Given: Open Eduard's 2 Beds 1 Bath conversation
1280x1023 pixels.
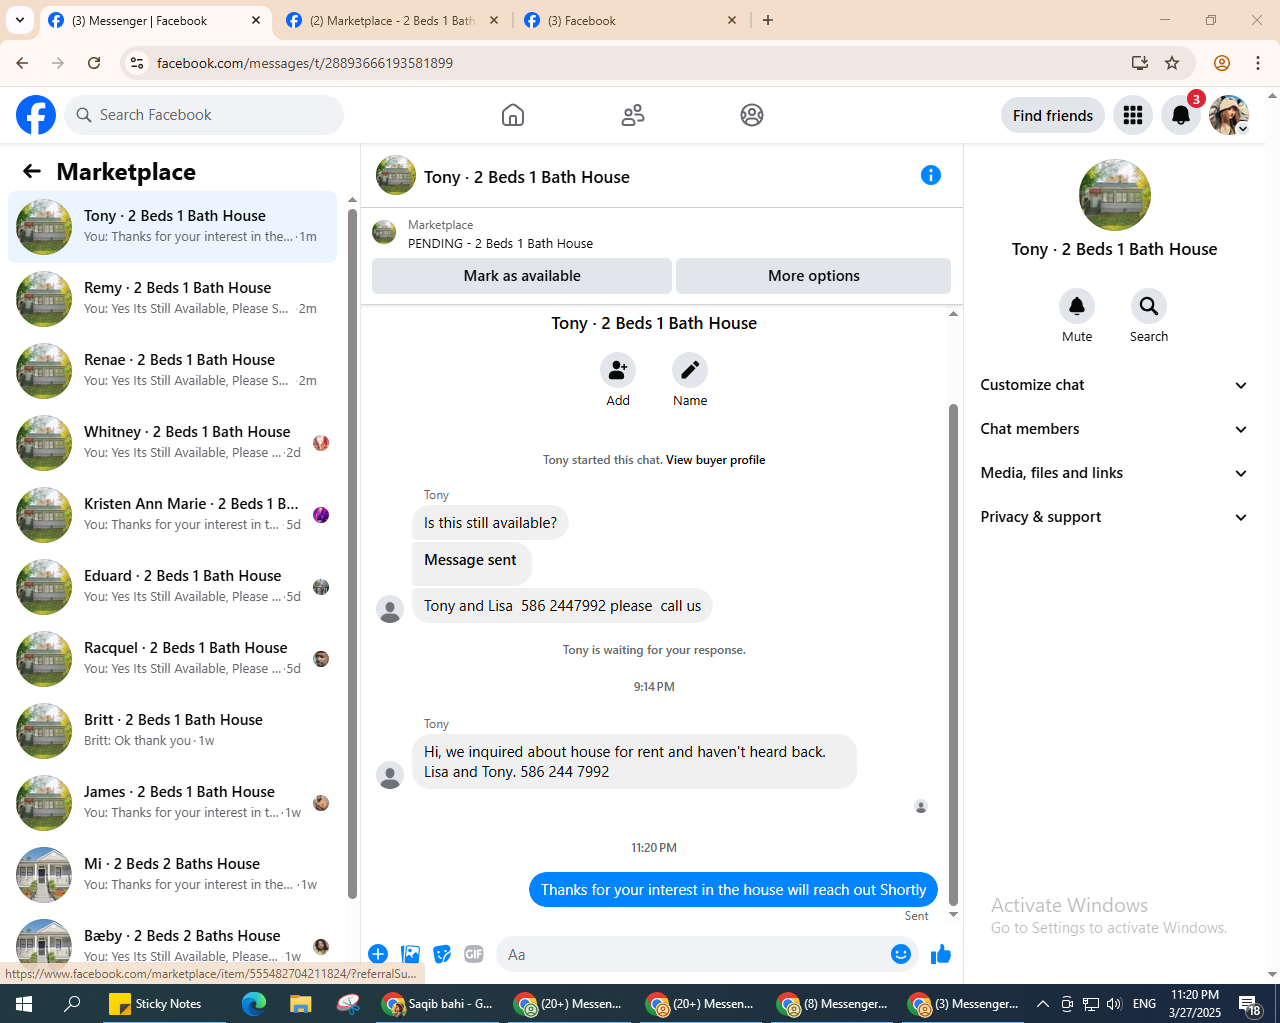Looking at the screenshot, I should [172, 586].
